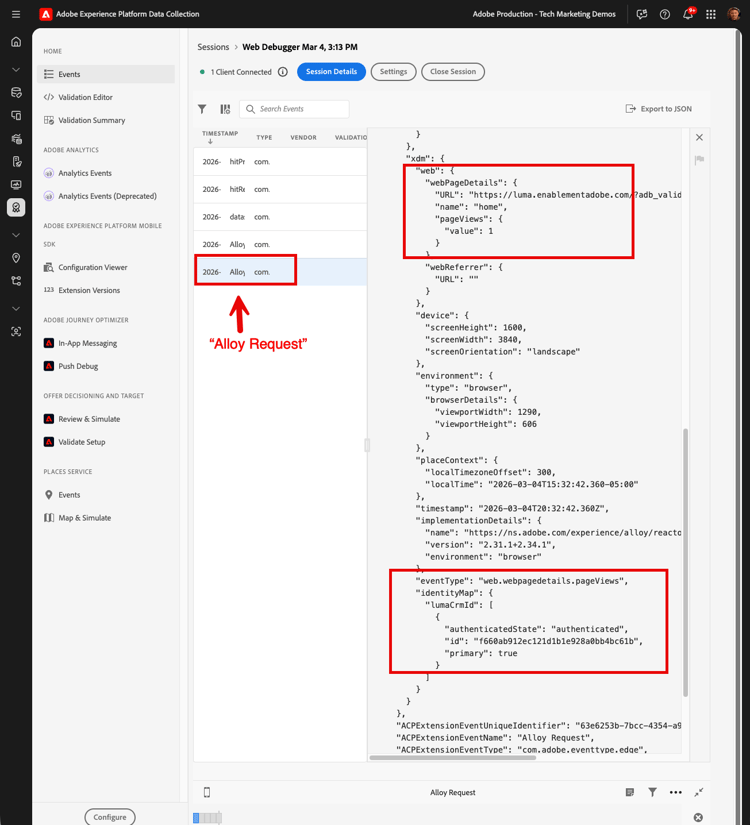Image resolution: width=750 pixels, height=825 pixels.
Task: Collapse the rail chevron above the location pin
Action: [x=16, y=235]
